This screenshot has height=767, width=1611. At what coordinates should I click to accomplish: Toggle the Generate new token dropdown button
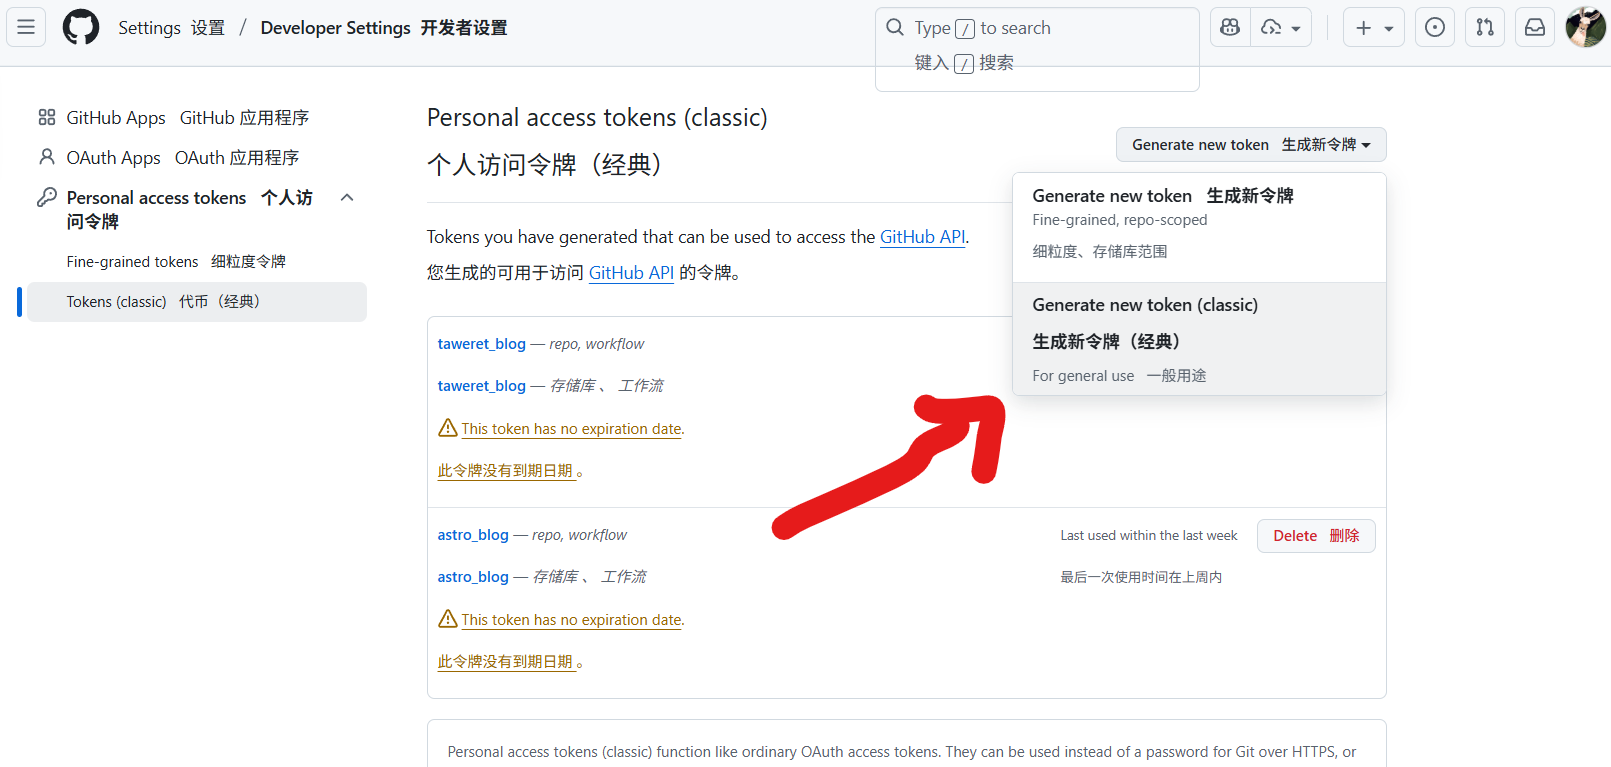tap(1251, 145)
